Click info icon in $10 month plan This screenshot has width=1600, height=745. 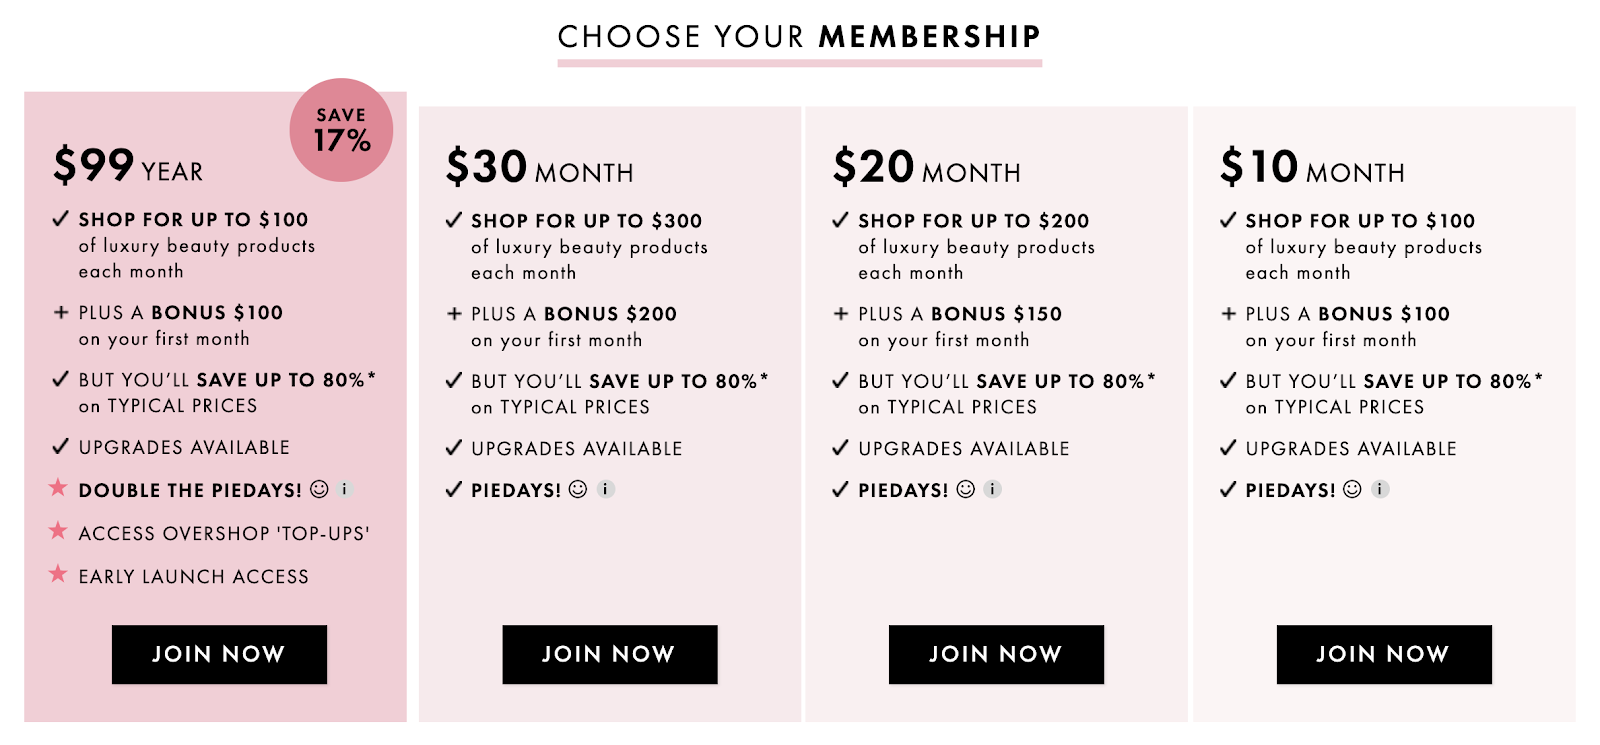pyautogui.click(x=1380, y=489)
